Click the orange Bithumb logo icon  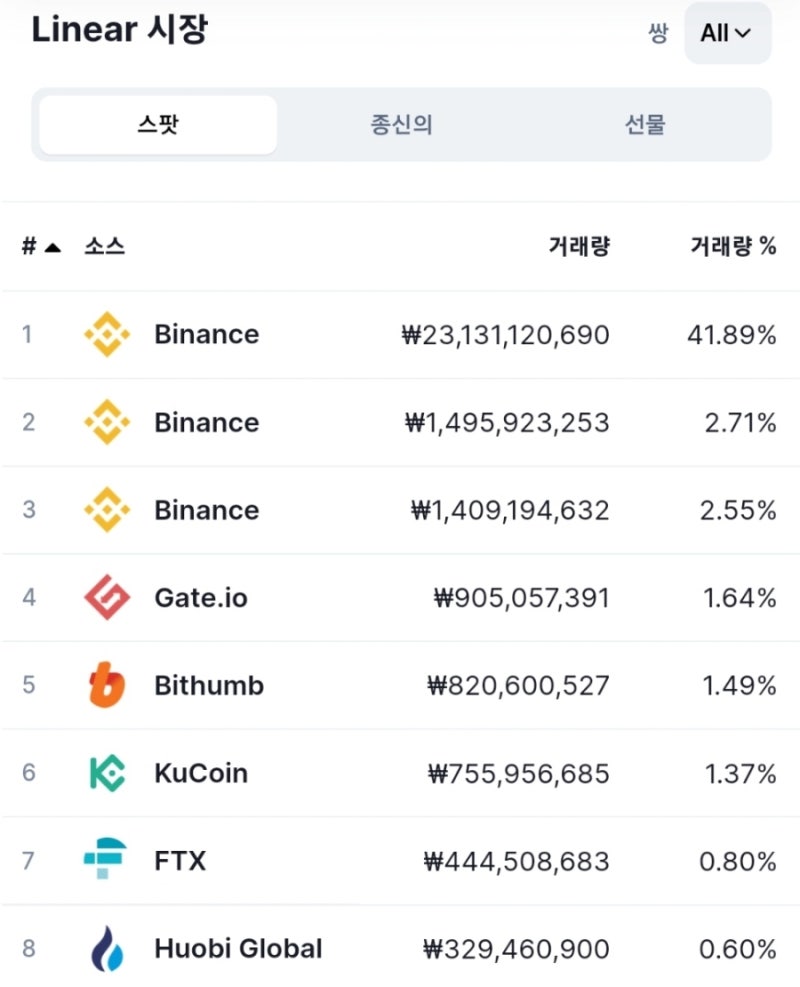(x=107, y=685)
